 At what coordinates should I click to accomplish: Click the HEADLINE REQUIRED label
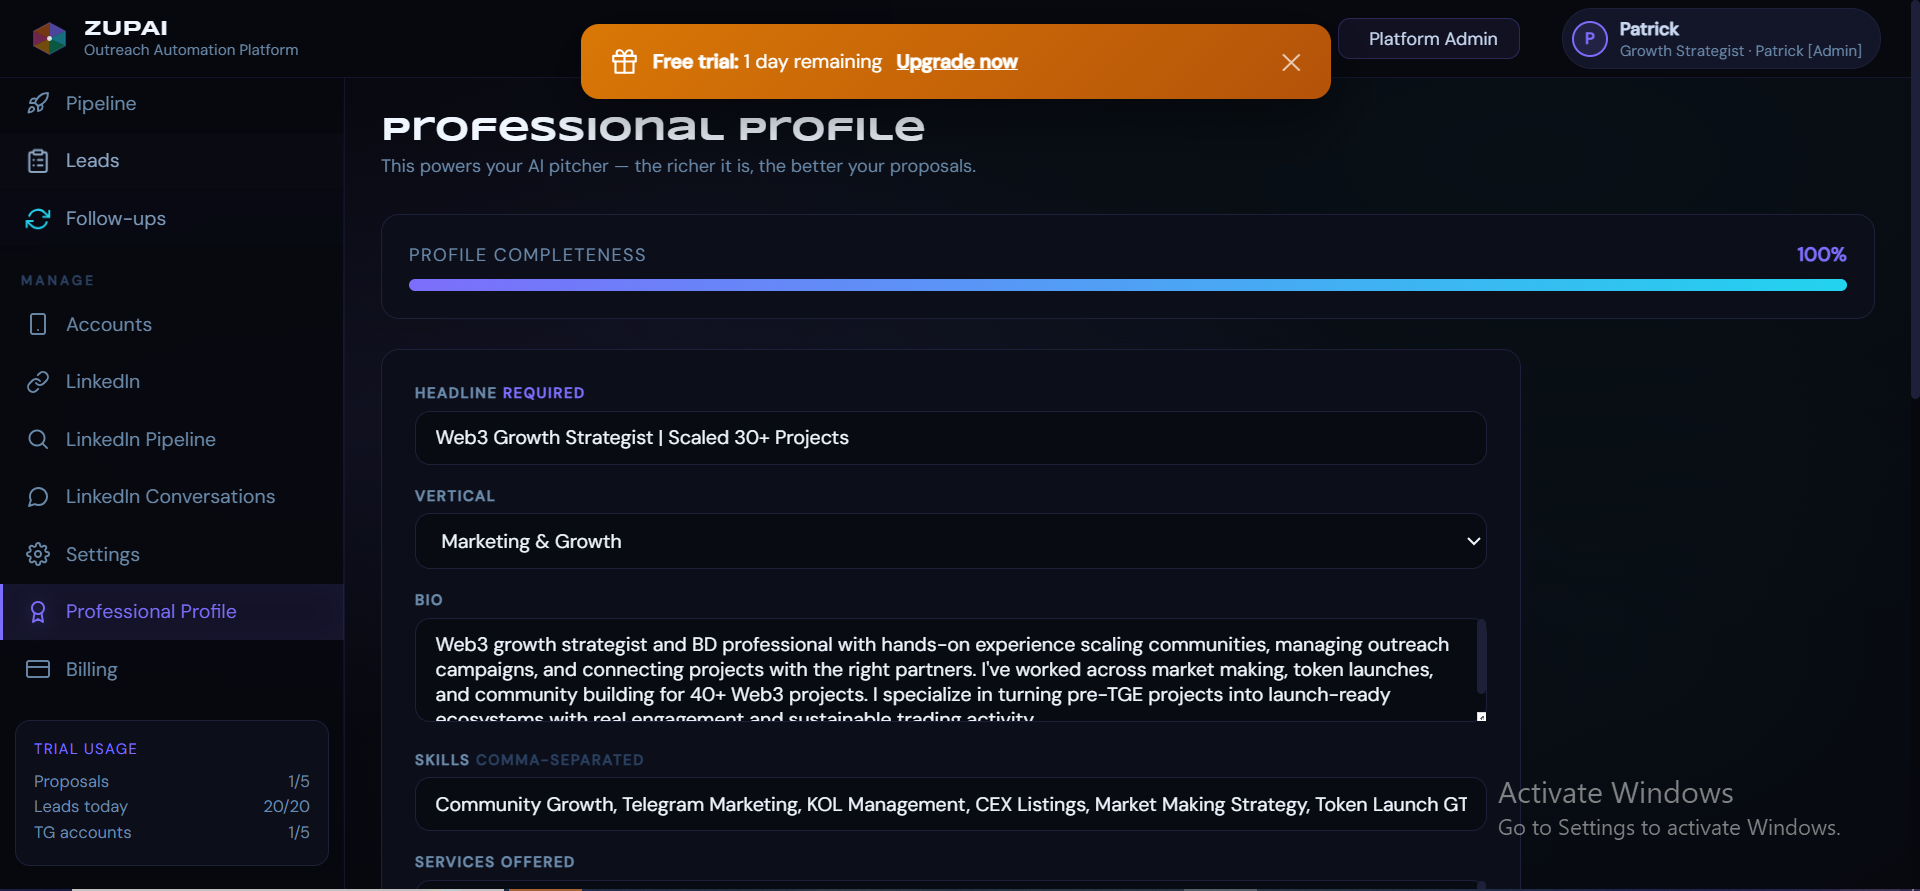click(500, 393)
